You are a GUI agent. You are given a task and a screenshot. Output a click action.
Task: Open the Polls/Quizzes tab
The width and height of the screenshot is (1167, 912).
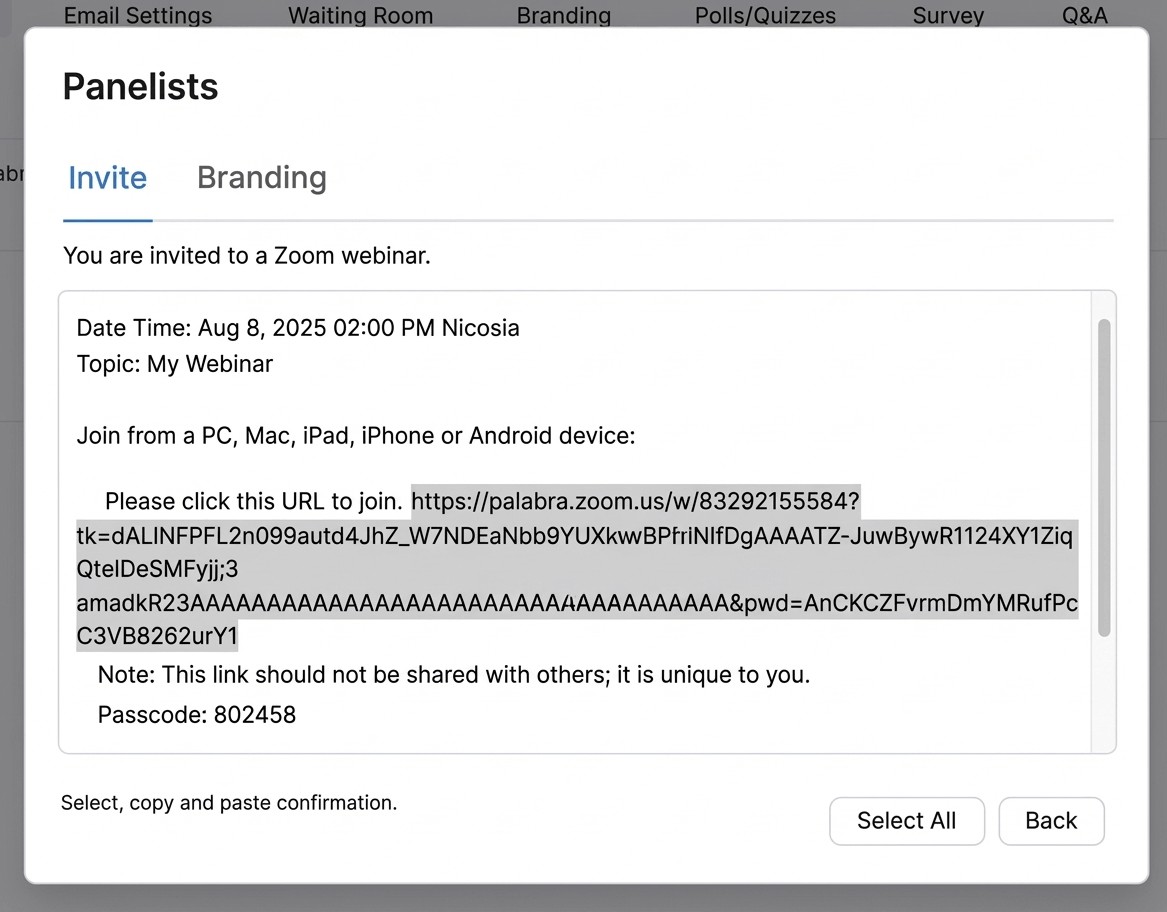pyautogui.click(x=765, y=16)
